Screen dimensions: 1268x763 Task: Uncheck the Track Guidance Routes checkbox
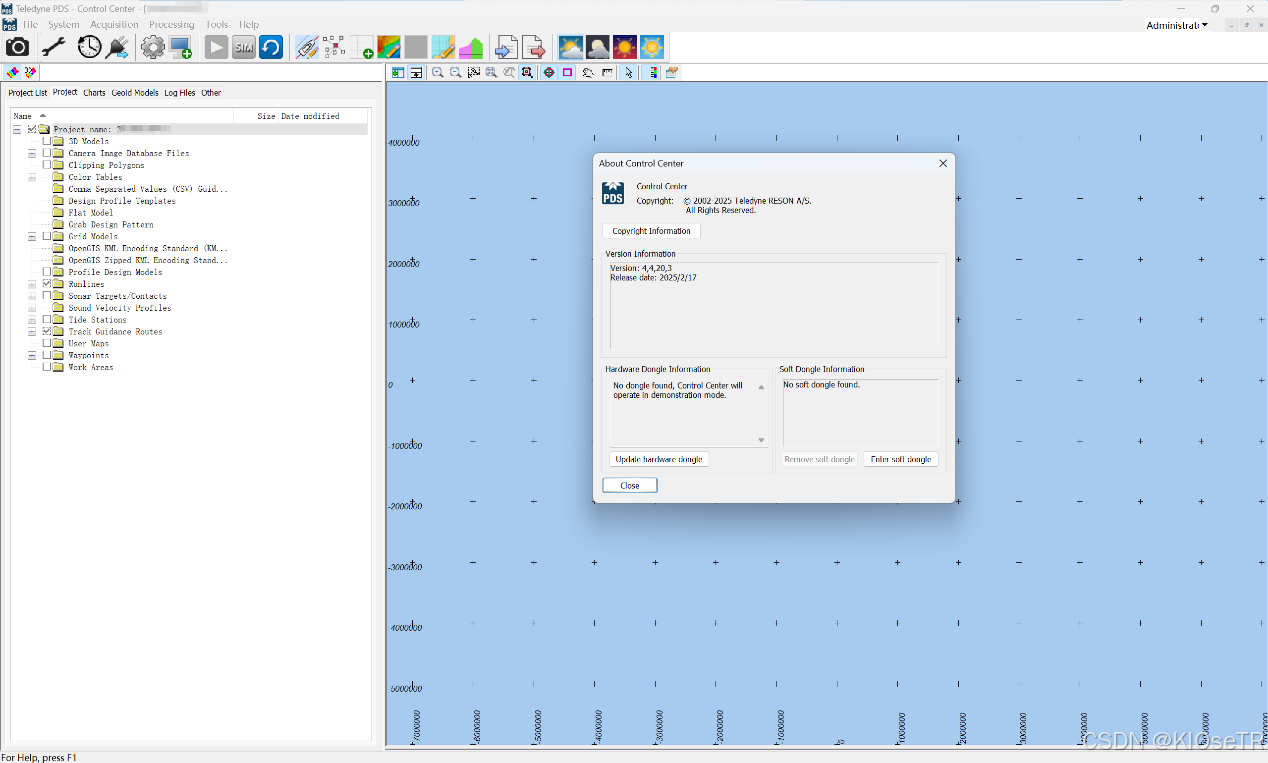tap(47, 331)
